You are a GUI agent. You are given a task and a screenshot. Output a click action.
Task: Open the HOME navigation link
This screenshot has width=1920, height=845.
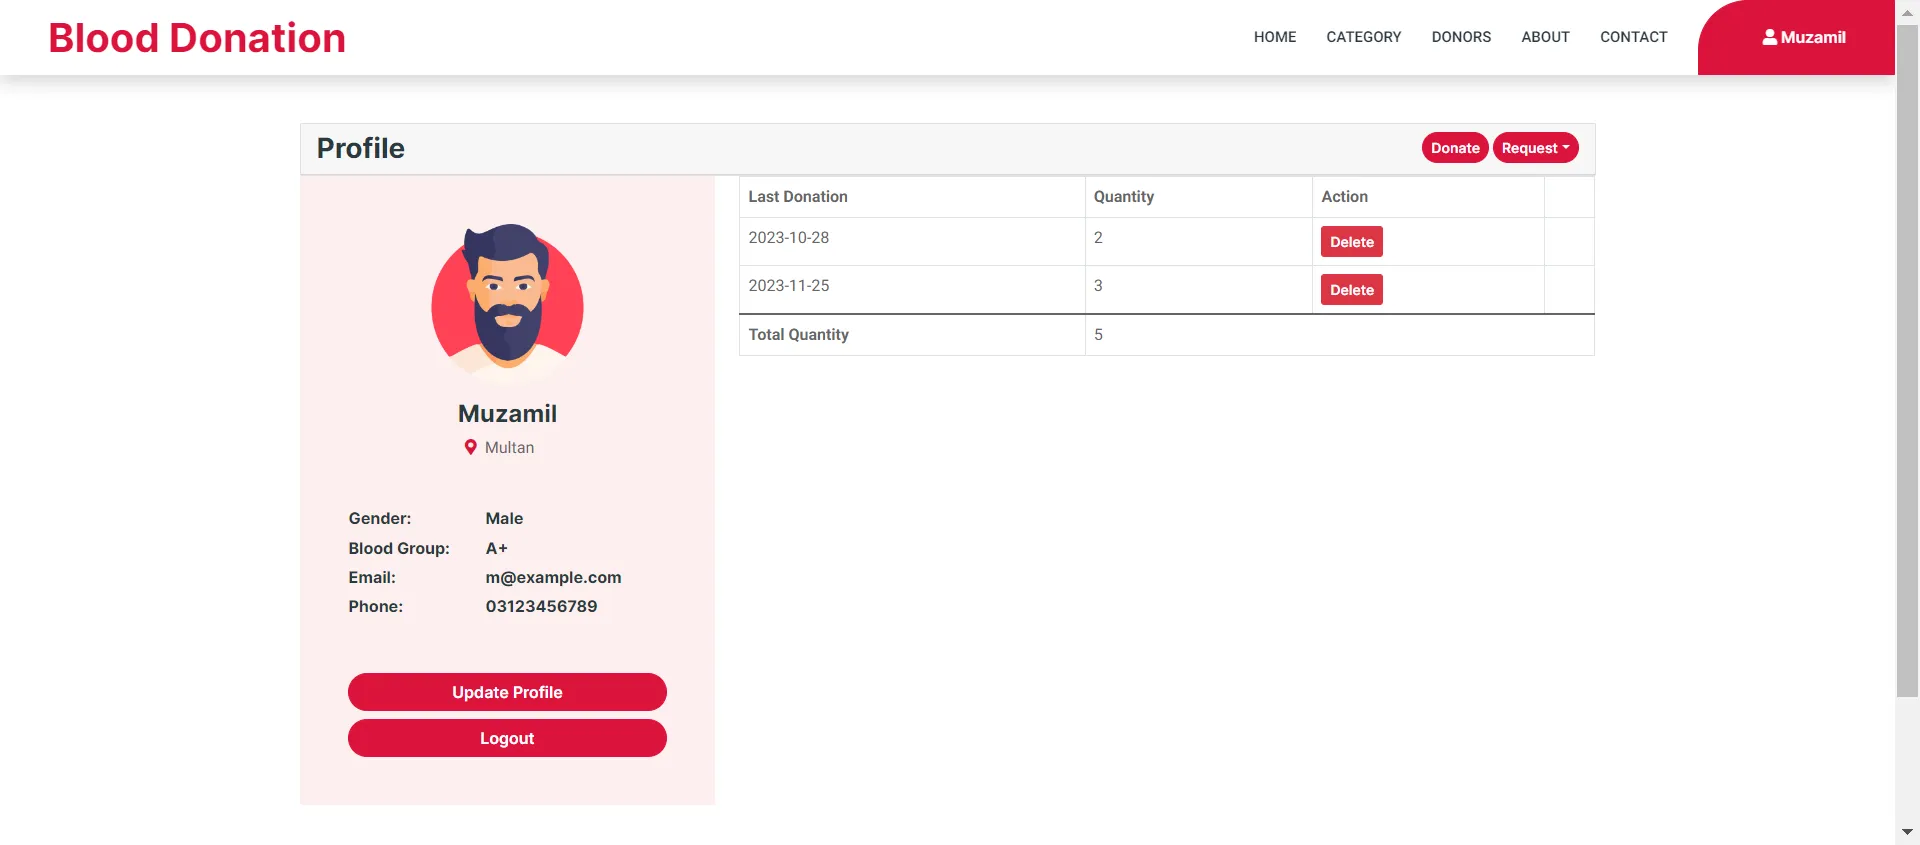pos(1274,37)
